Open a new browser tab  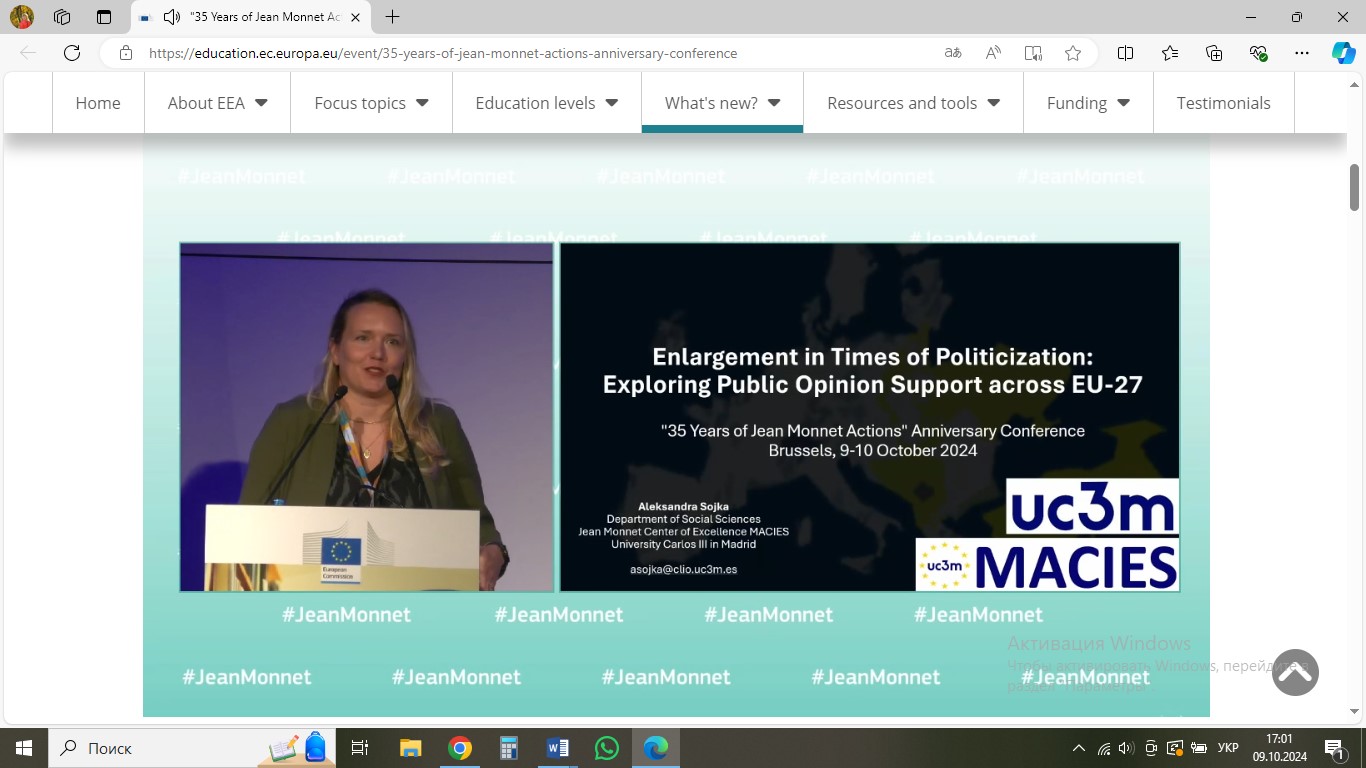coord(393,17)
